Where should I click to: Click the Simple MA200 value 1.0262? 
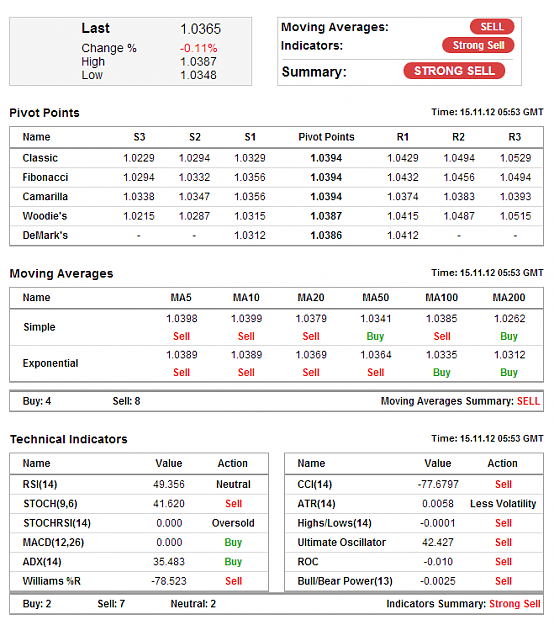[x=509, y=318]
